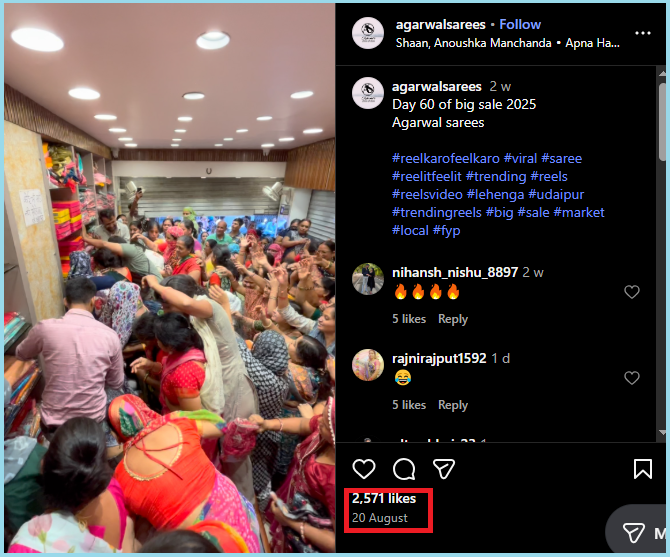Open rajnirajput1592's profile avatar
This screenshot has height=557, width=670.
point(367,365)
